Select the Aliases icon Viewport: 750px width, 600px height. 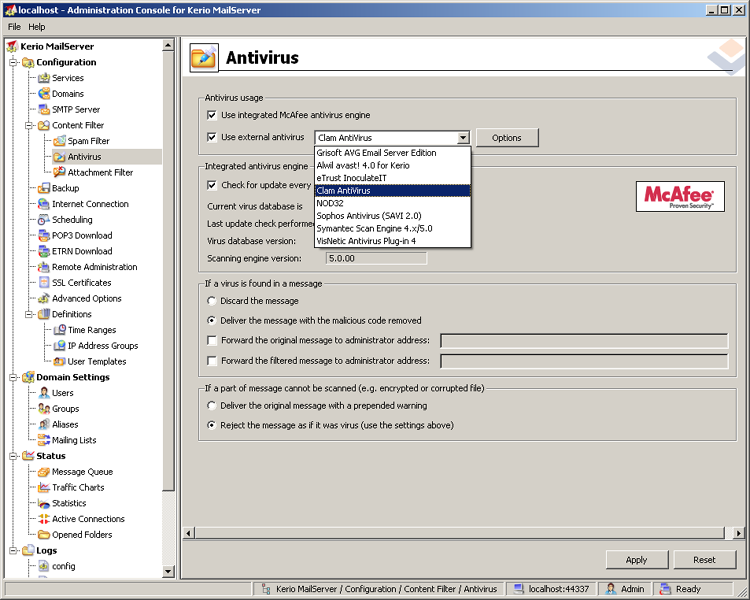click(x=44, y=424)
